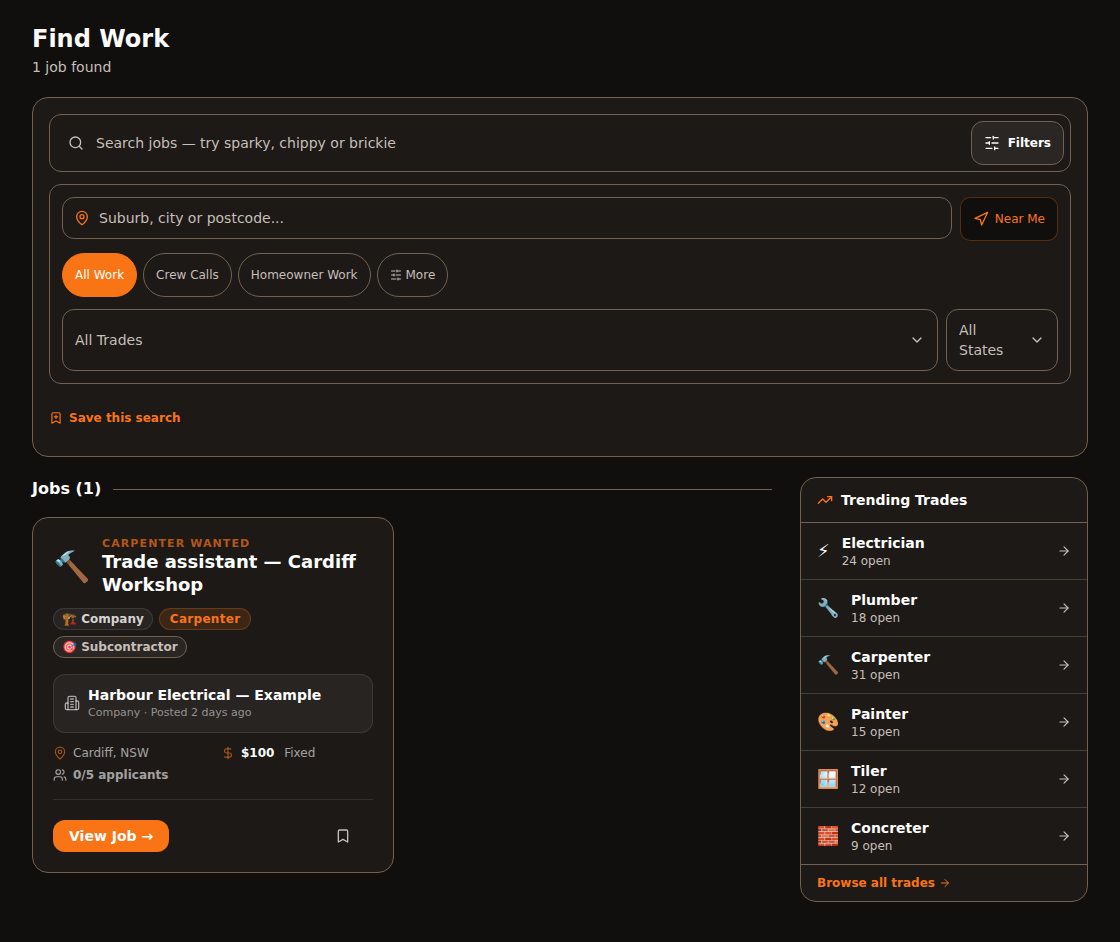This screenshot has height=942, width=1120.
Task: Click the arrow on the Painter row
Action: tap(1064, 723)
